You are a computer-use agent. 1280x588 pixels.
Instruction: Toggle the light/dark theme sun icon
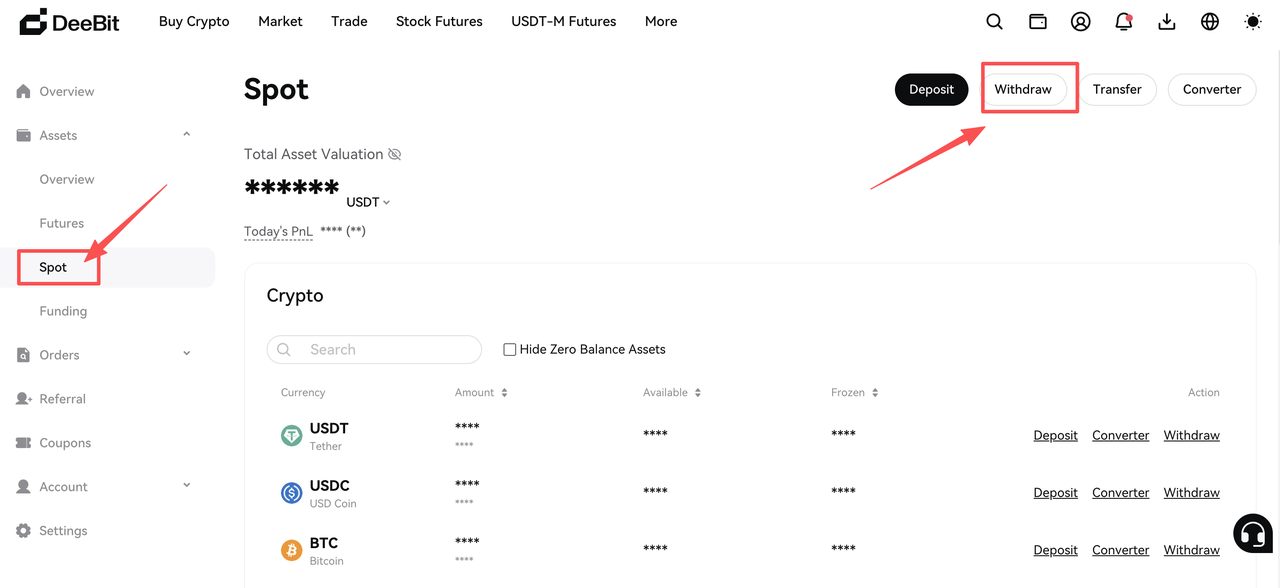coord(1253,21)
